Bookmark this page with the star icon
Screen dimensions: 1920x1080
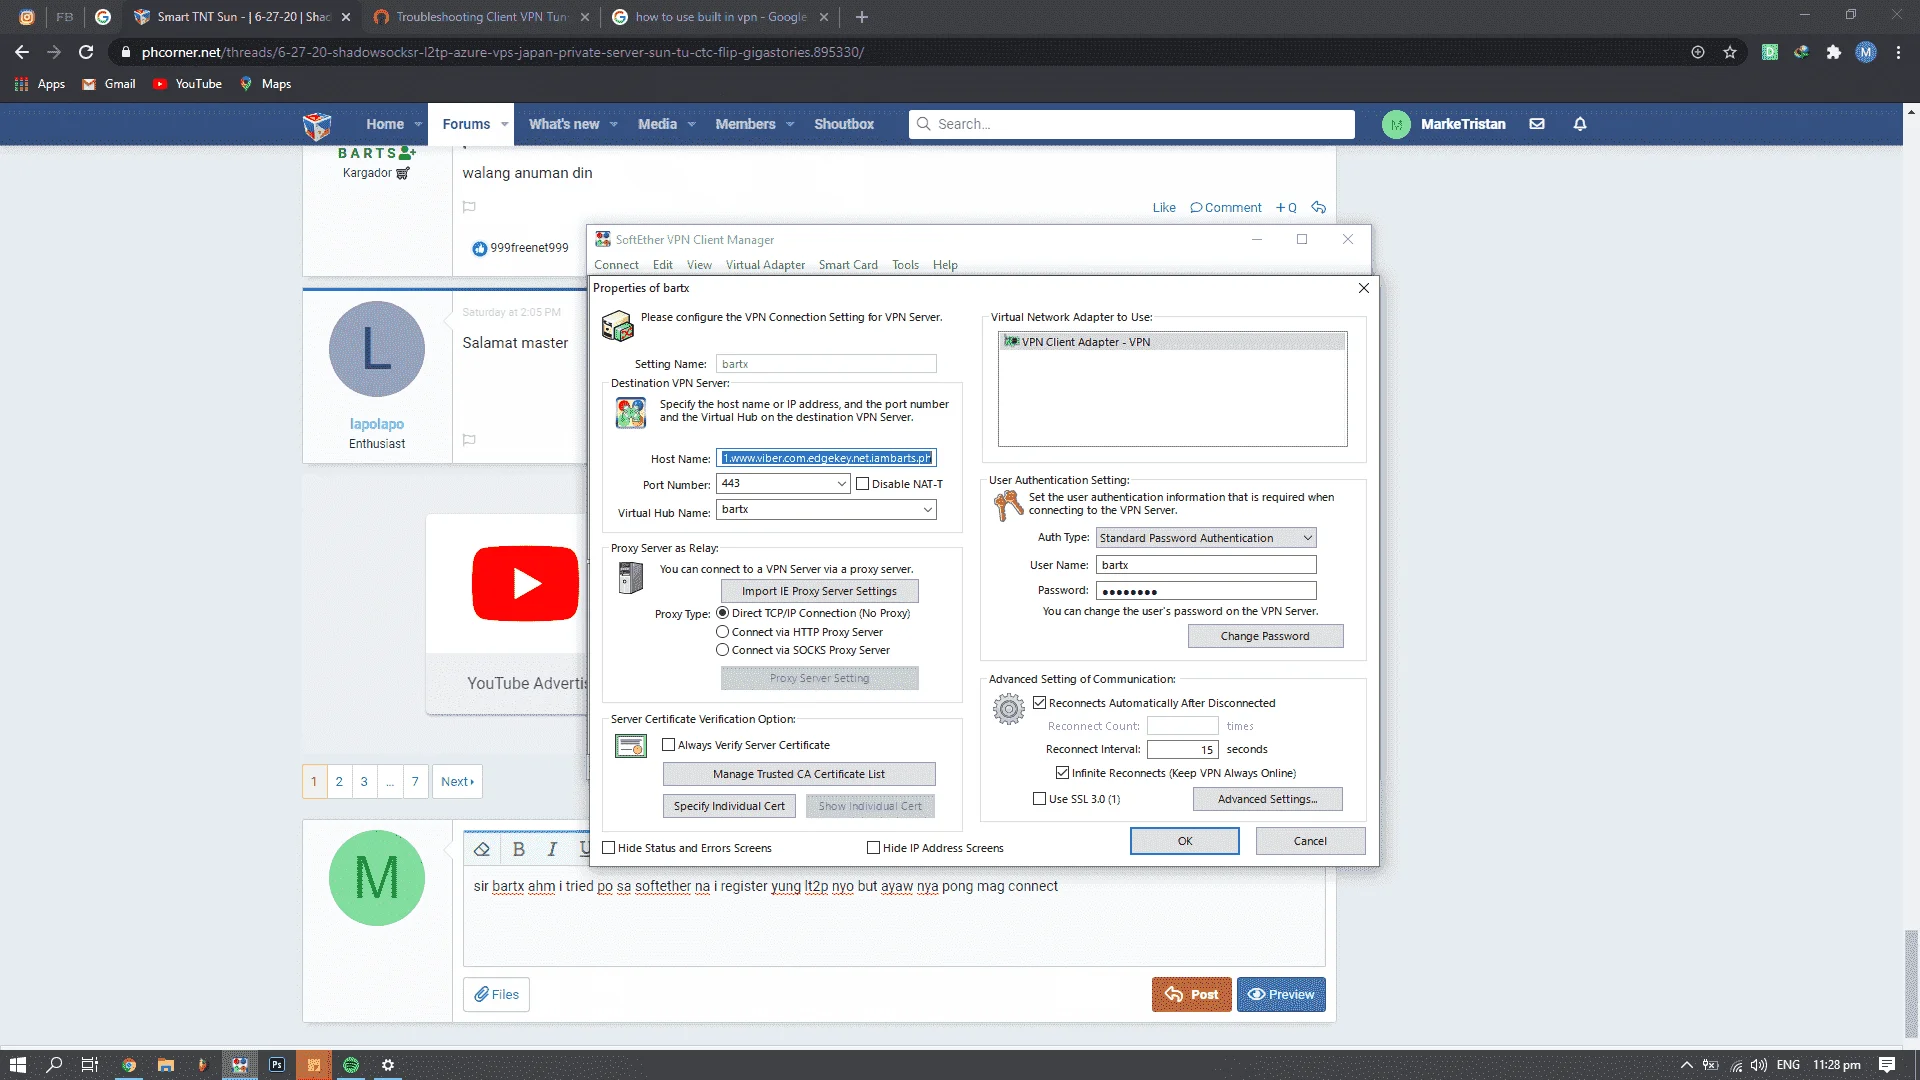click(x=1730, y=52)
